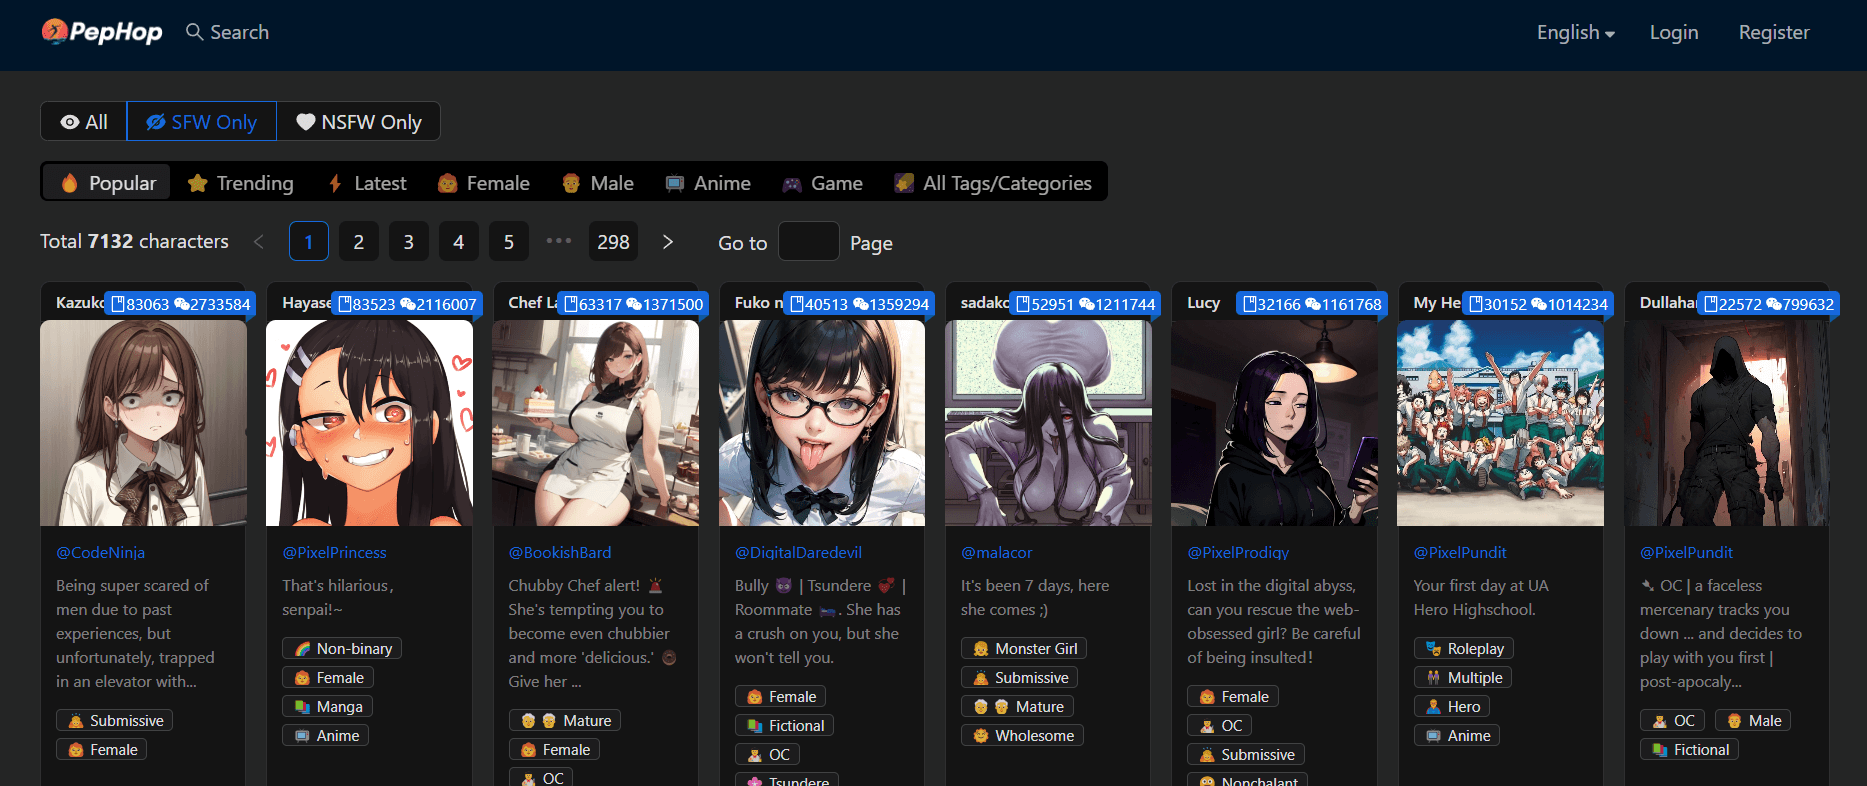Click the Male face icon filter
The image size is (1867, 786).
[x=571, y=183]
